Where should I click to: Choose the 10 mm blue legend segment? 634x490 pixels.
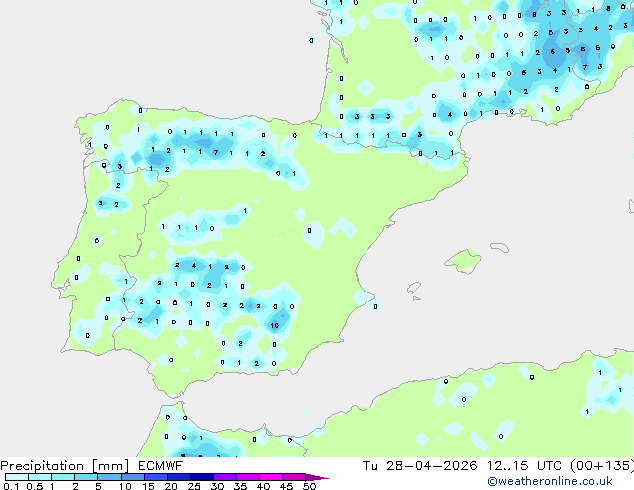click(x=132, y=477)
